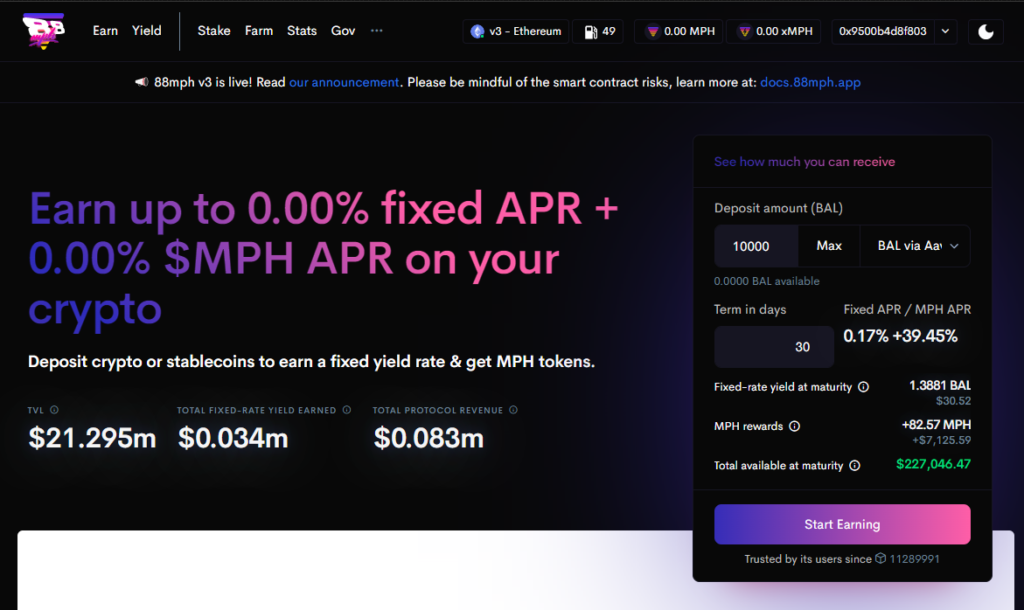Click the MPH rewards info icon

point(794,426)
